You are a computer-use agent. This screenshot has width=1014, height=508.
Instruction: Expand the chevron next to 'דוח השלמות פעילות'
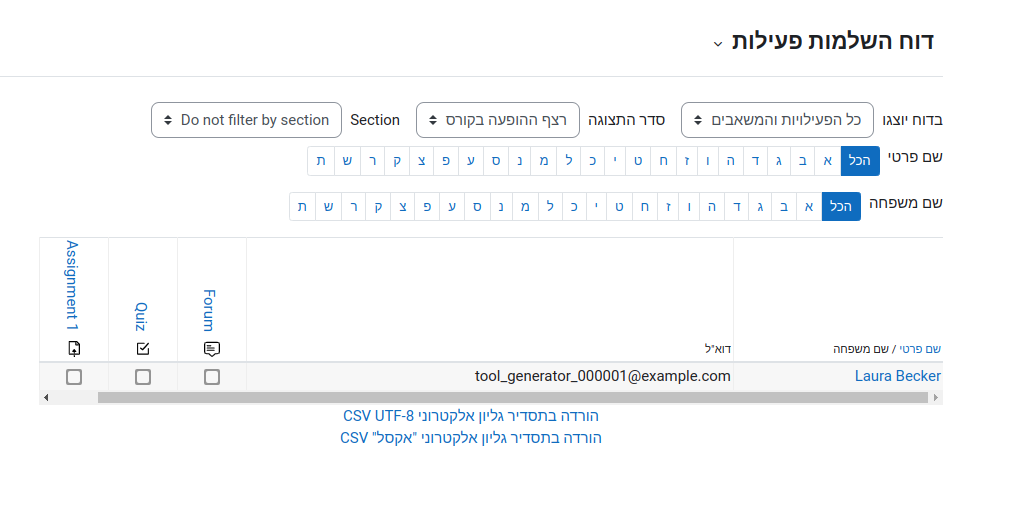717,44
